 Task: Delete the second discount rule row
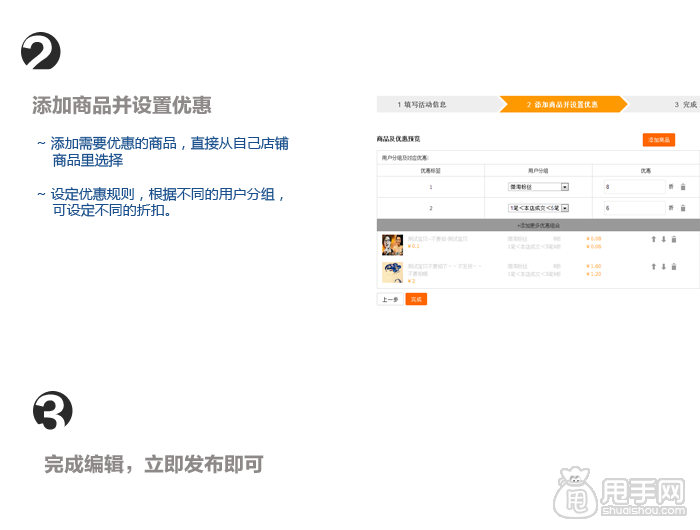683,208
